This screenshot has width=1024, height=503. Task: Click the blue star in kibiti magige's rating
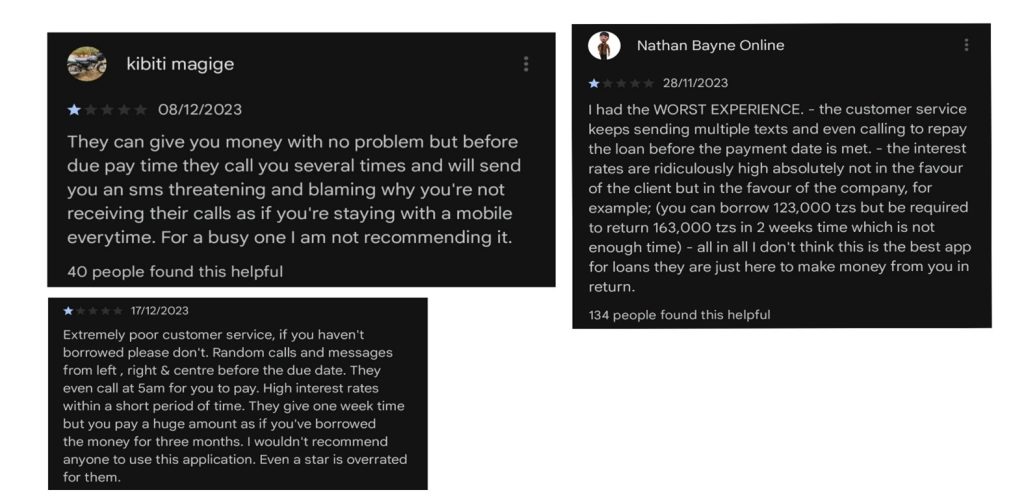click(x=74, y=110)
